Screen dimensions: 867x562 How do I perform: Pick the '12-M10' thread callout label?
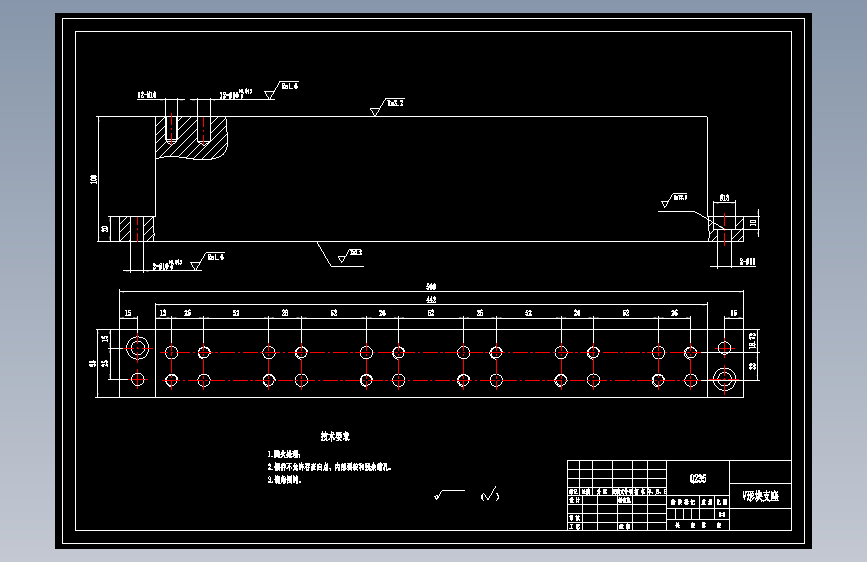(x=147, y=95)
